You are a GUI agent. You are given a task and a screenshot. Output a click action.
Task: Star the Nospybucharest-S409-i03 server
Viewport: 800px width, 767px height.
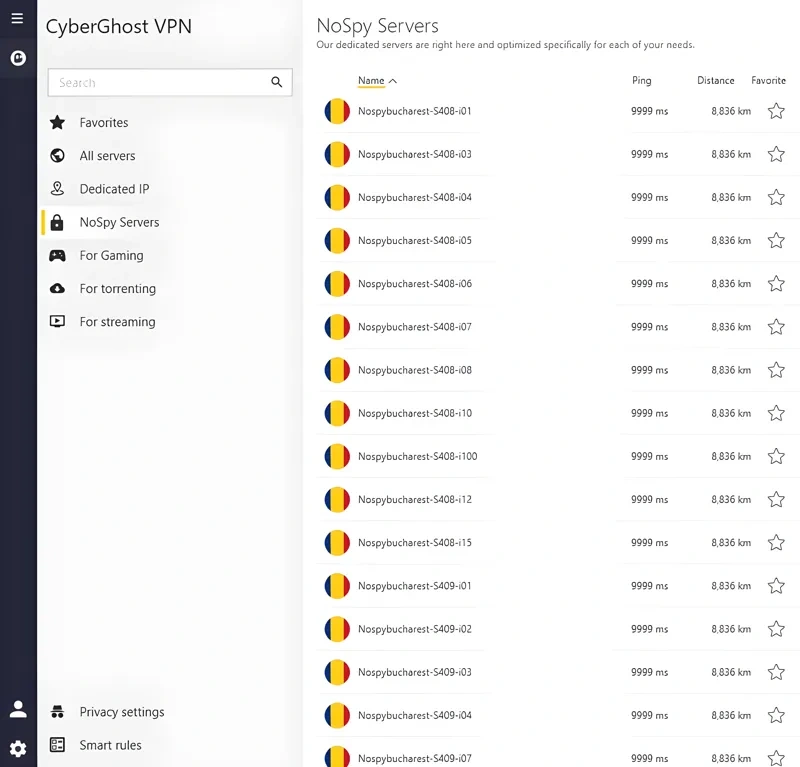[776, 672]
